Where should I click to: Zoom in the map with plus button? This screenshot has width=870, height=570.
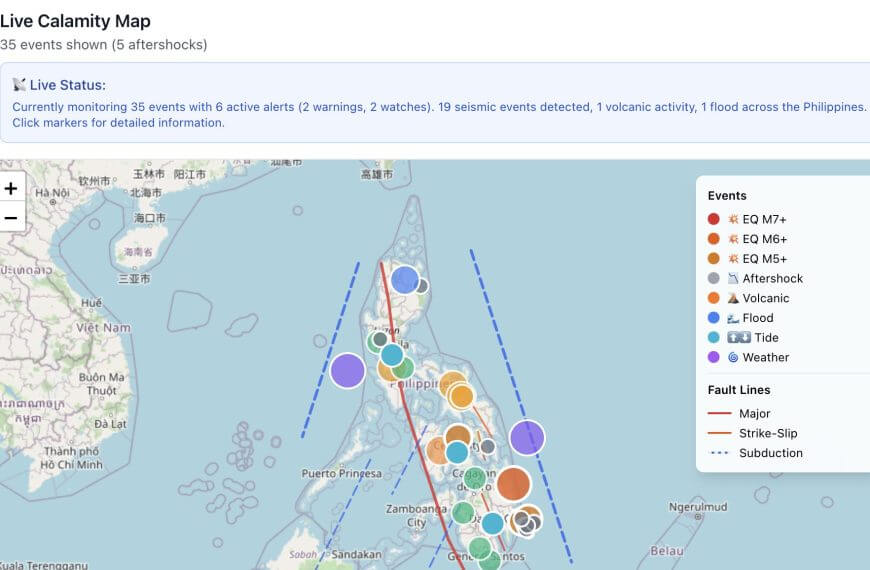click(x=11, y=189)
